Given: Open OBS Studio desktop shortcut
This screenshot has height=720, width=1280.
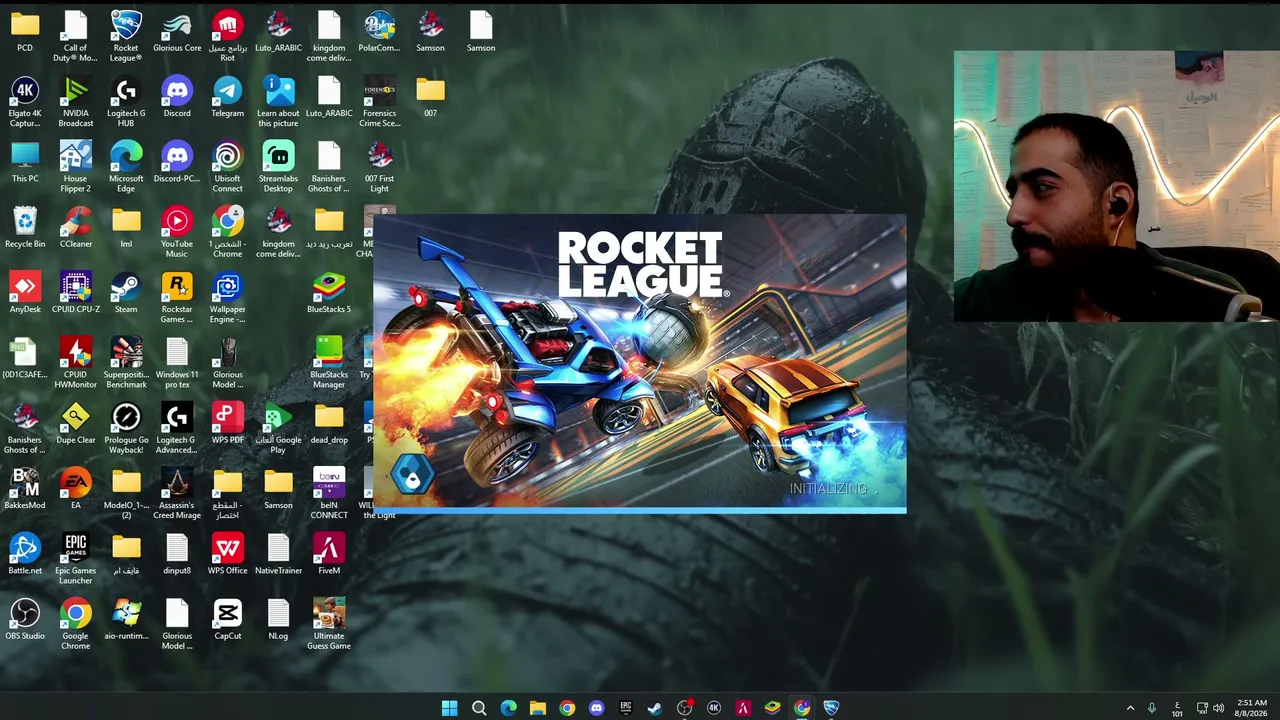Looking at the screenshot, I should click(25, 620).
